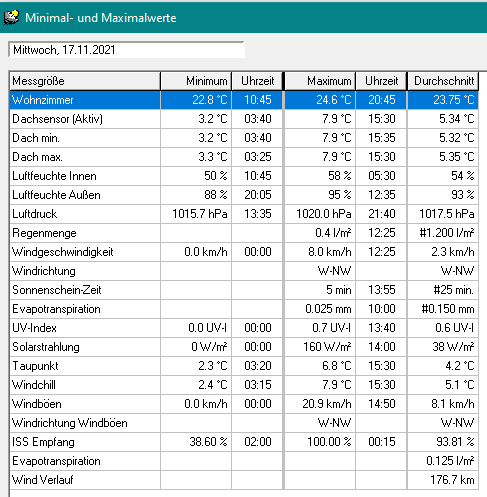Select the Luftdruck row
487x497 pixels.
[244, 214]
